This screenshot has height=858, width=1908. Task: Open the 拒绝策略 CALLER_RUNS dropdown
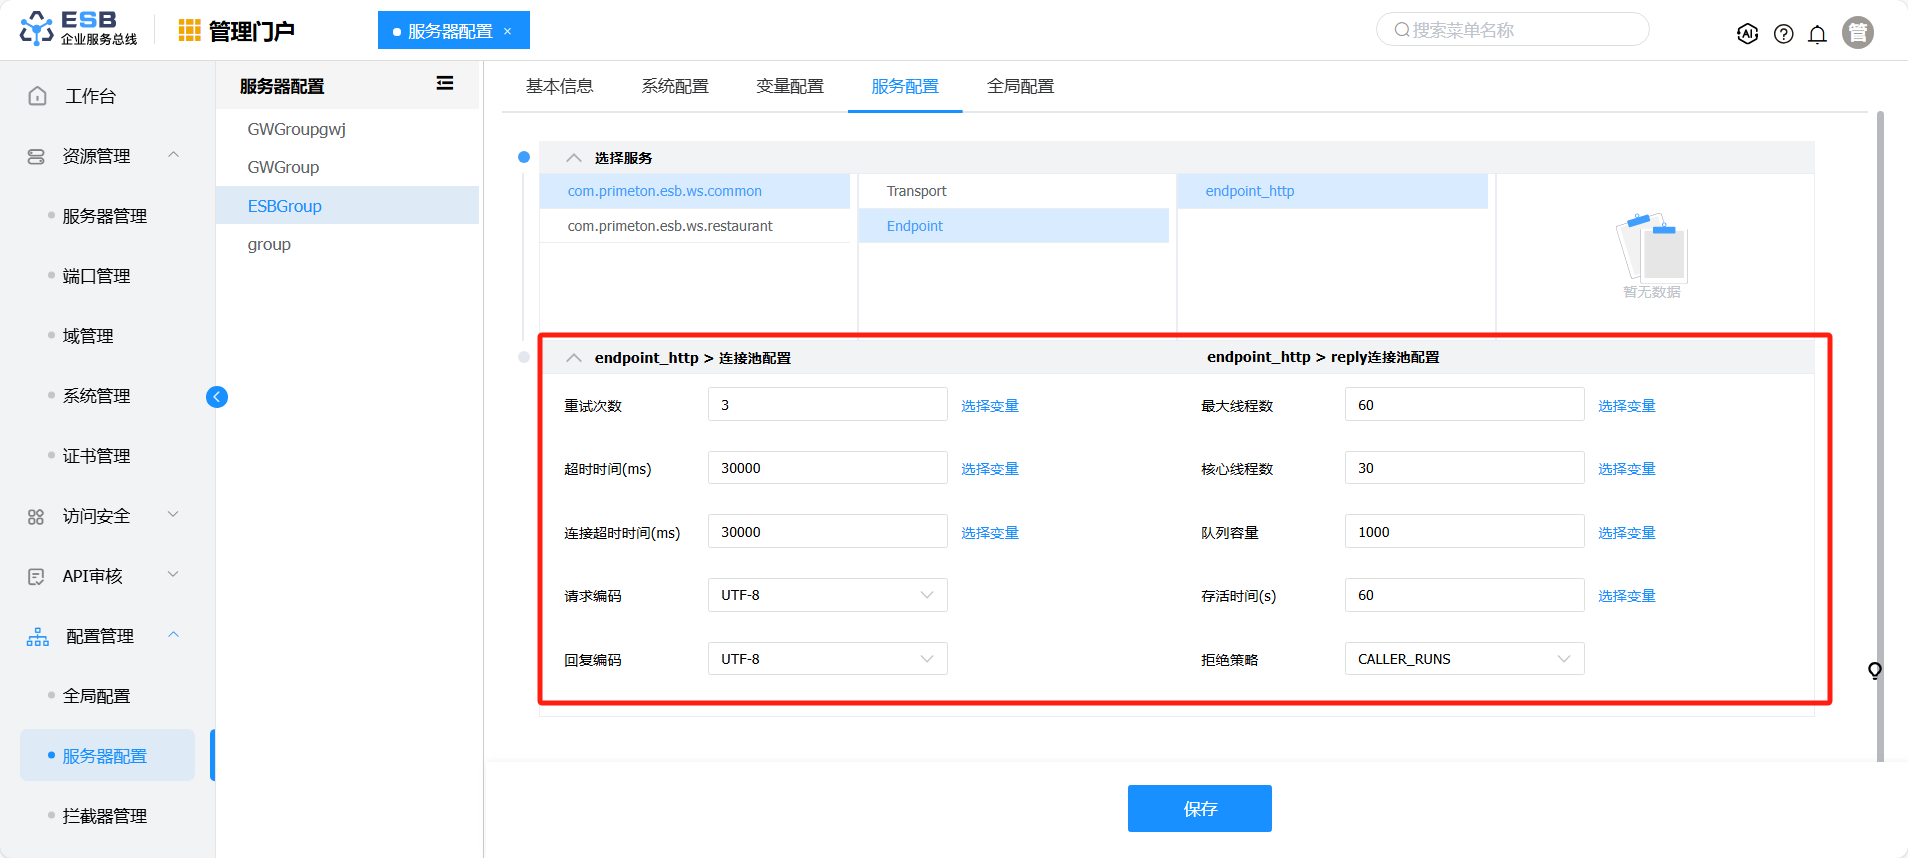(1463, 659)
